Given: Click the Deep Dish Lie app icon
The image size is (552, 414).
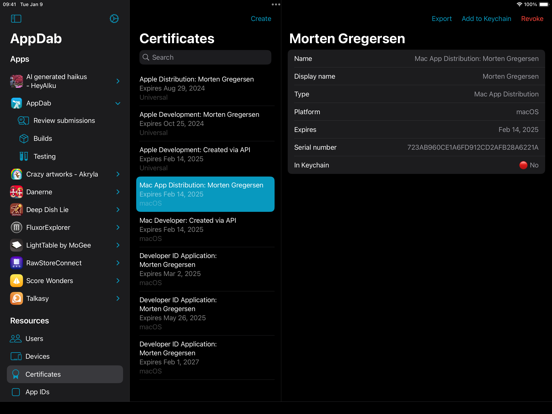Looking at the screenshot, I should tap(17, 210).
